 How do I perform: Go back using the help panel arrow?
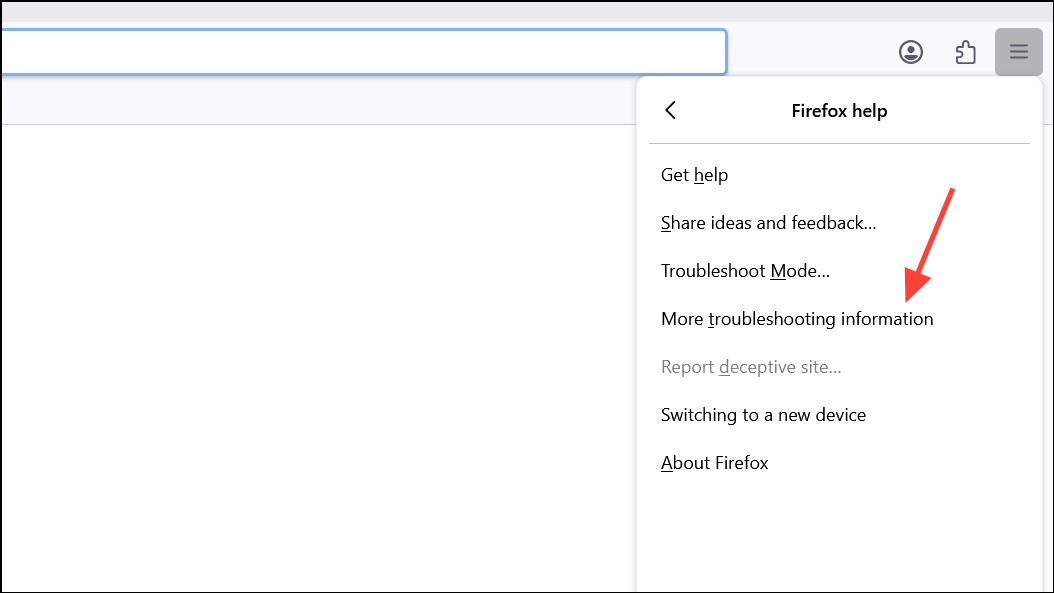671,110
